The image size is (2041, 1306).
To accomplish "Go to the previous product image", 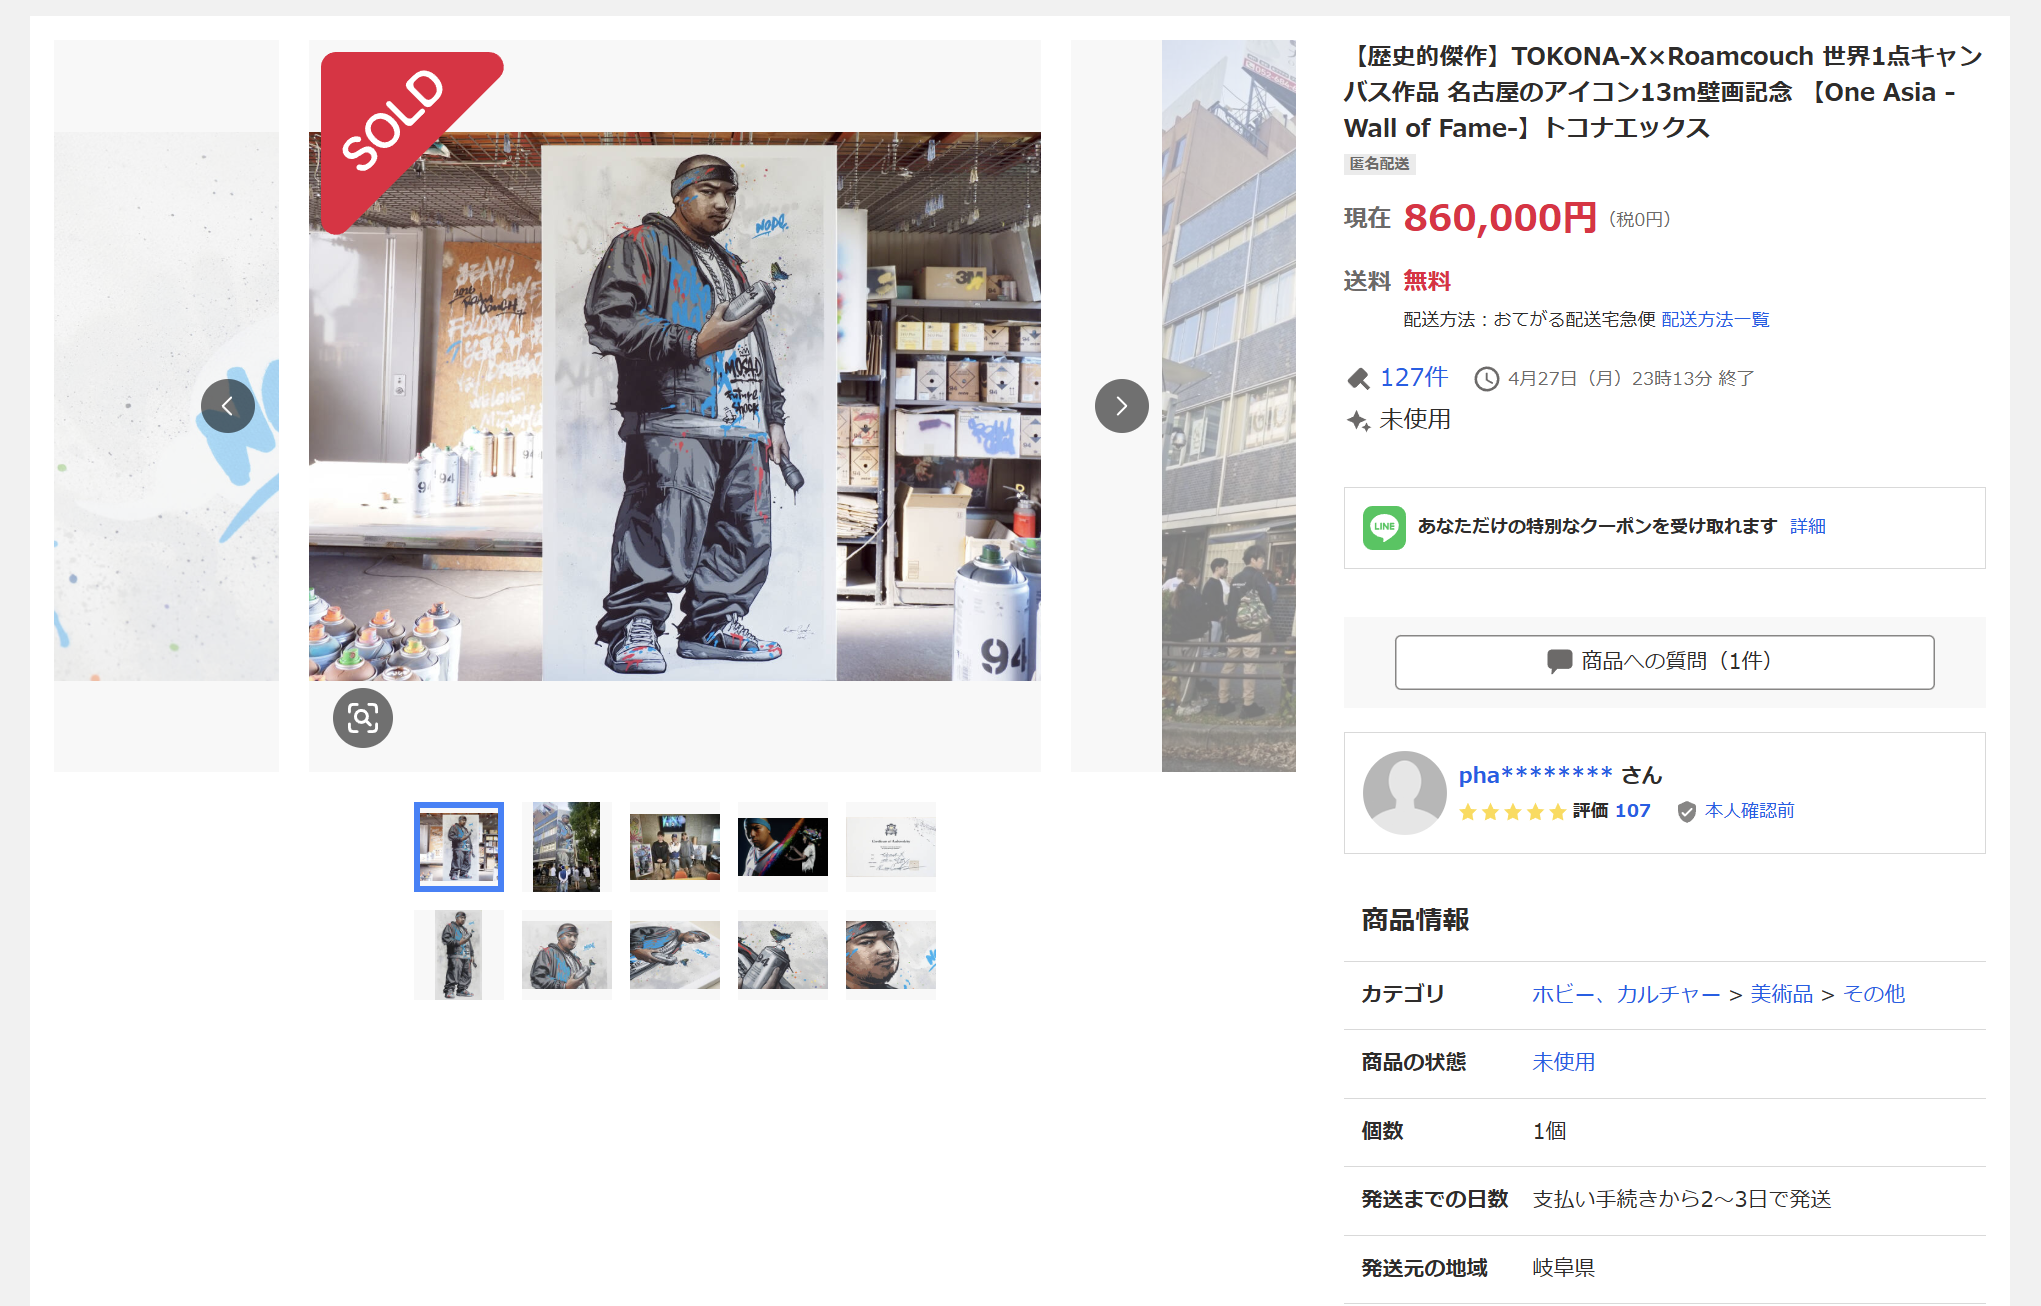I will pos(228,406).
